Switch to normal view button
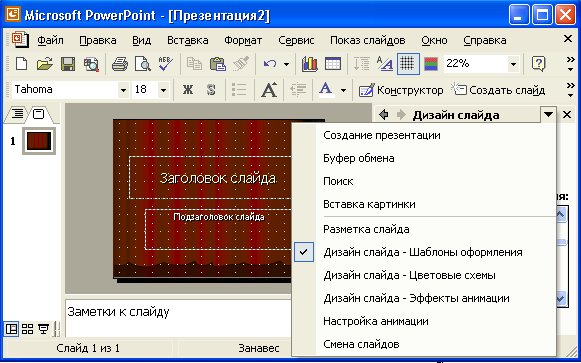 tap(11, 329)
